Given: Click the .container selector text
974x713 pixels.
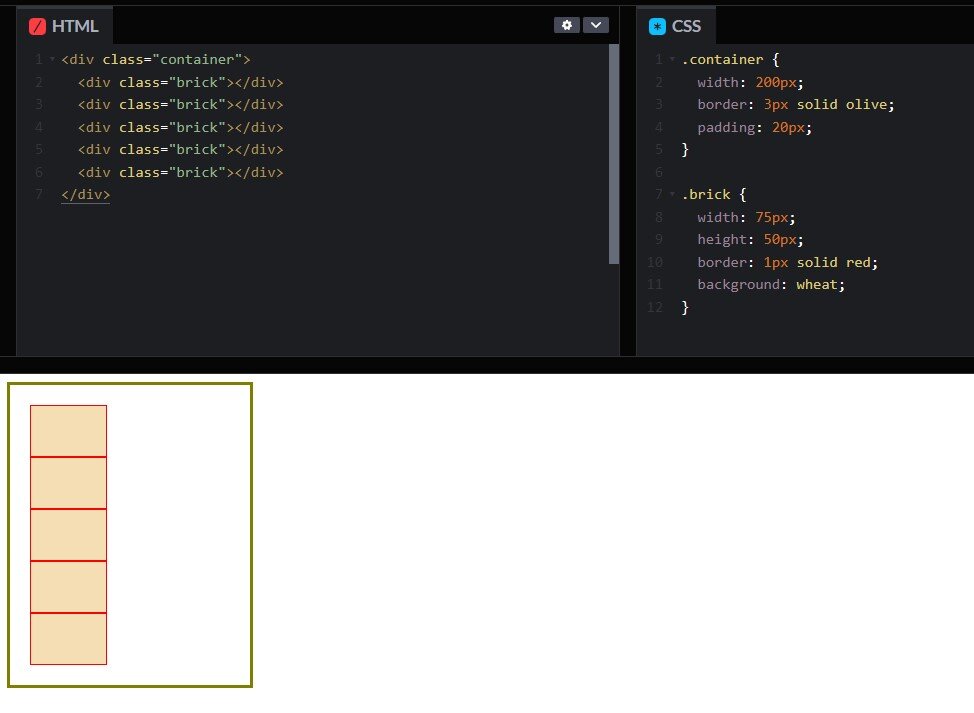Looking at the screenshot, I should (722, 60).
